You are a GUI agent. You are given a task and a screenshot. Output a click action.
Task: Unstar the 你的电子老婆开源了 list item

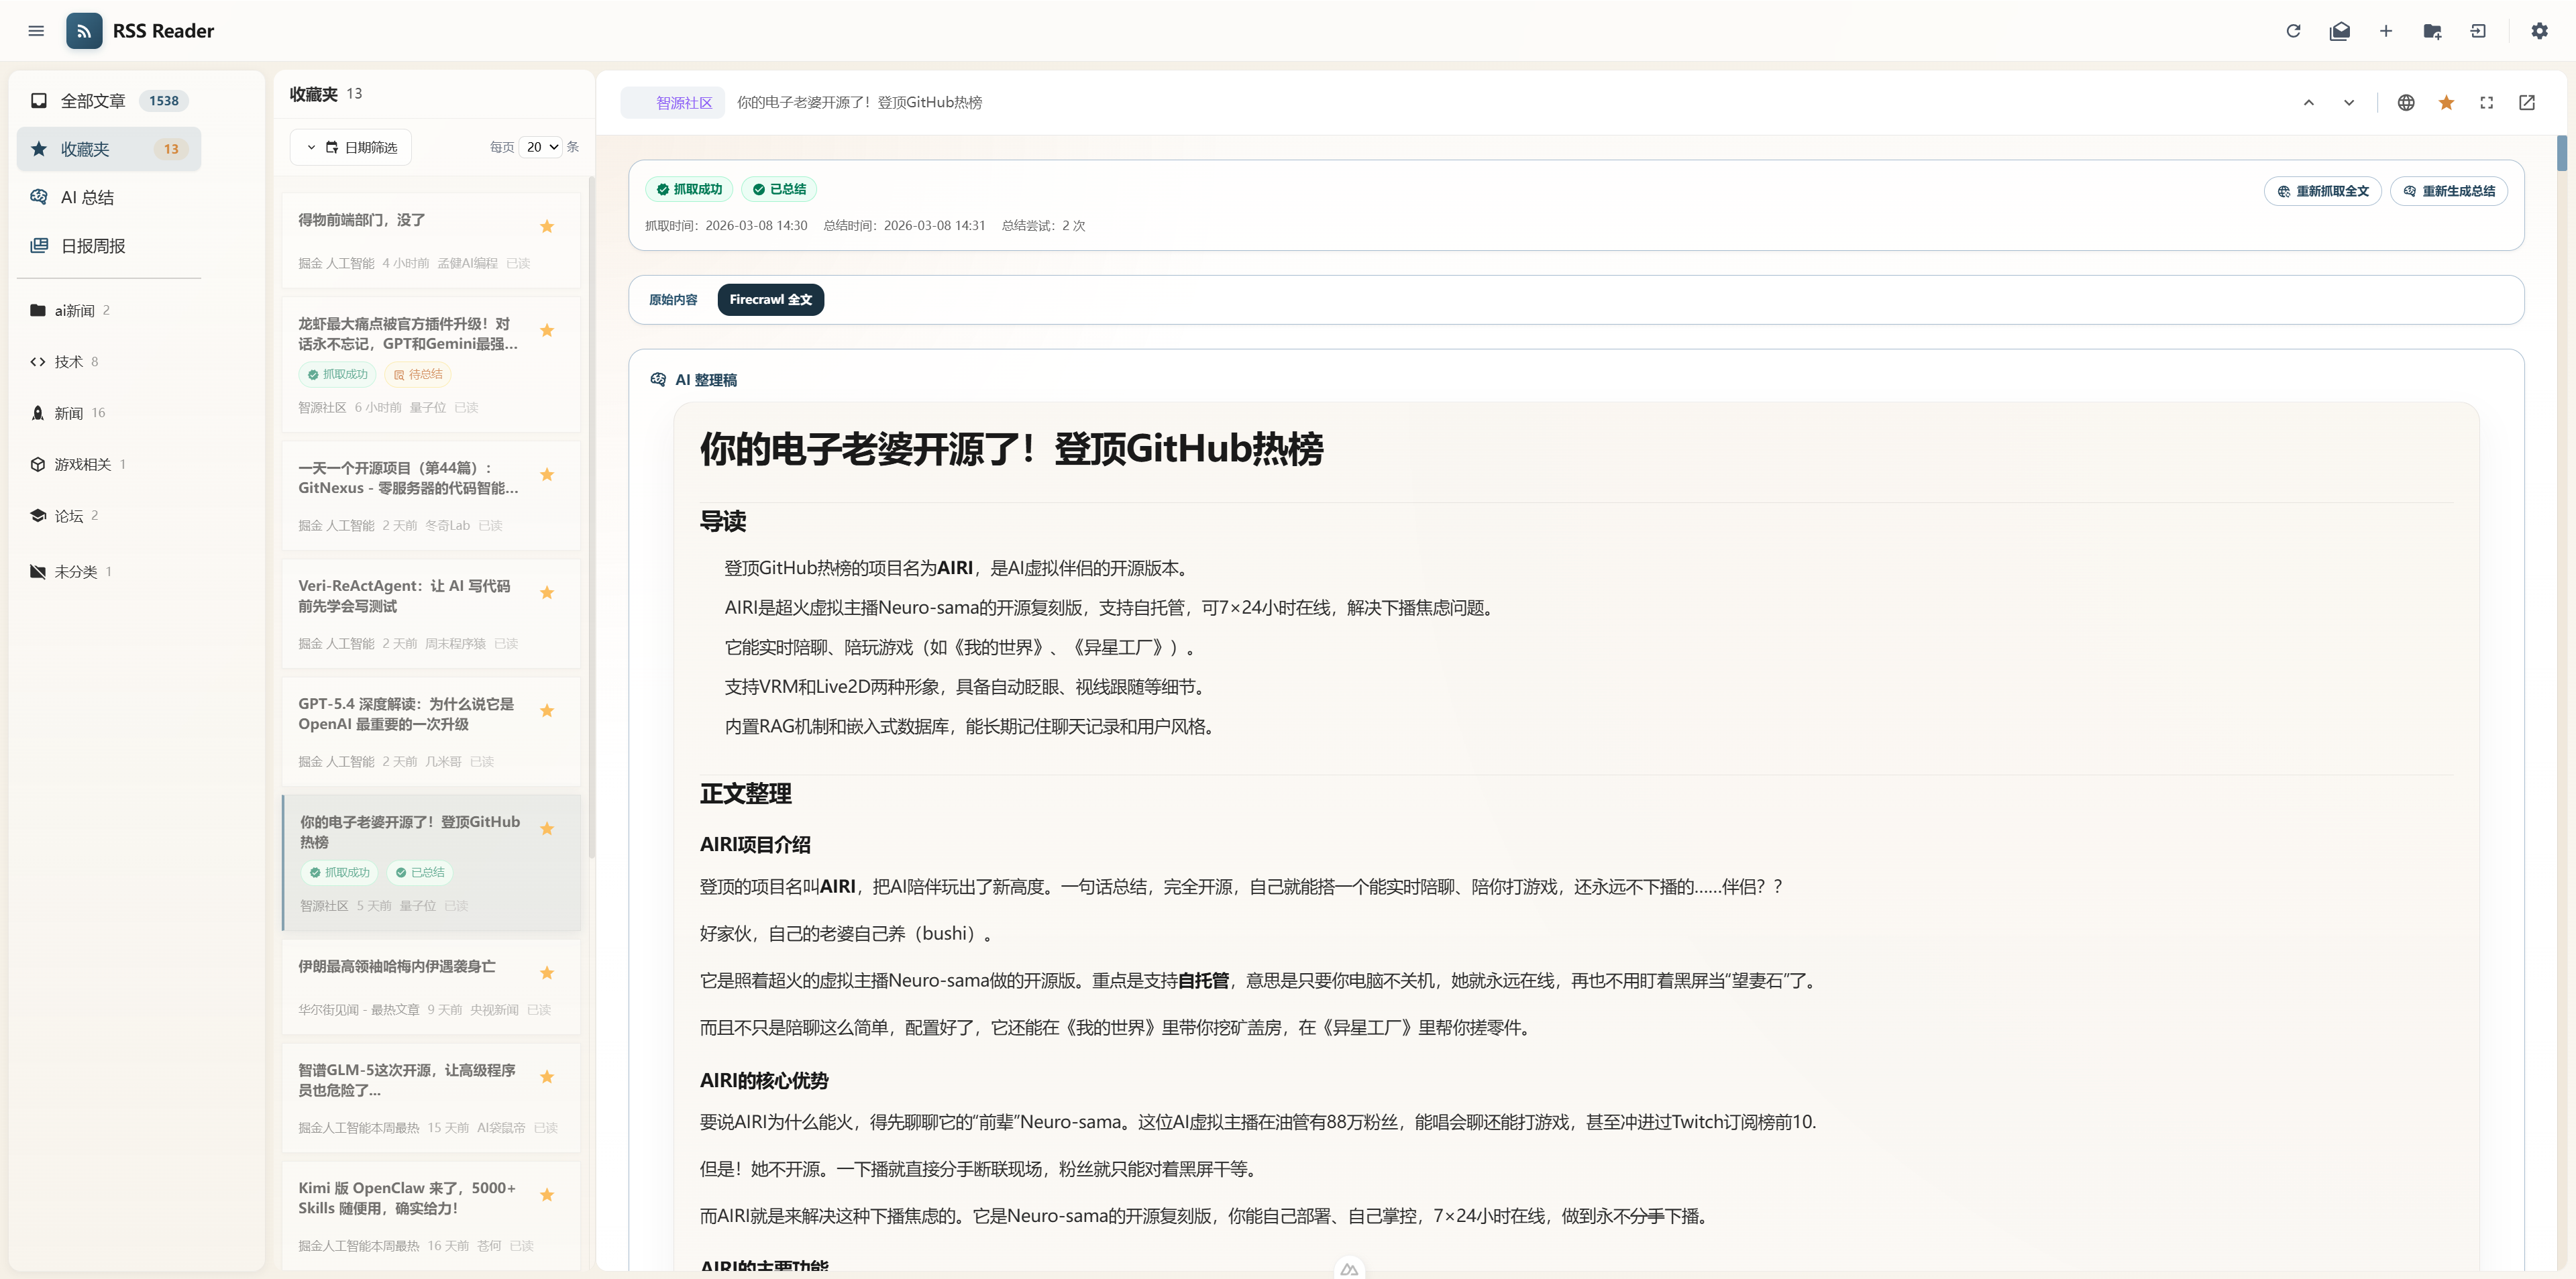pos(547,828)
